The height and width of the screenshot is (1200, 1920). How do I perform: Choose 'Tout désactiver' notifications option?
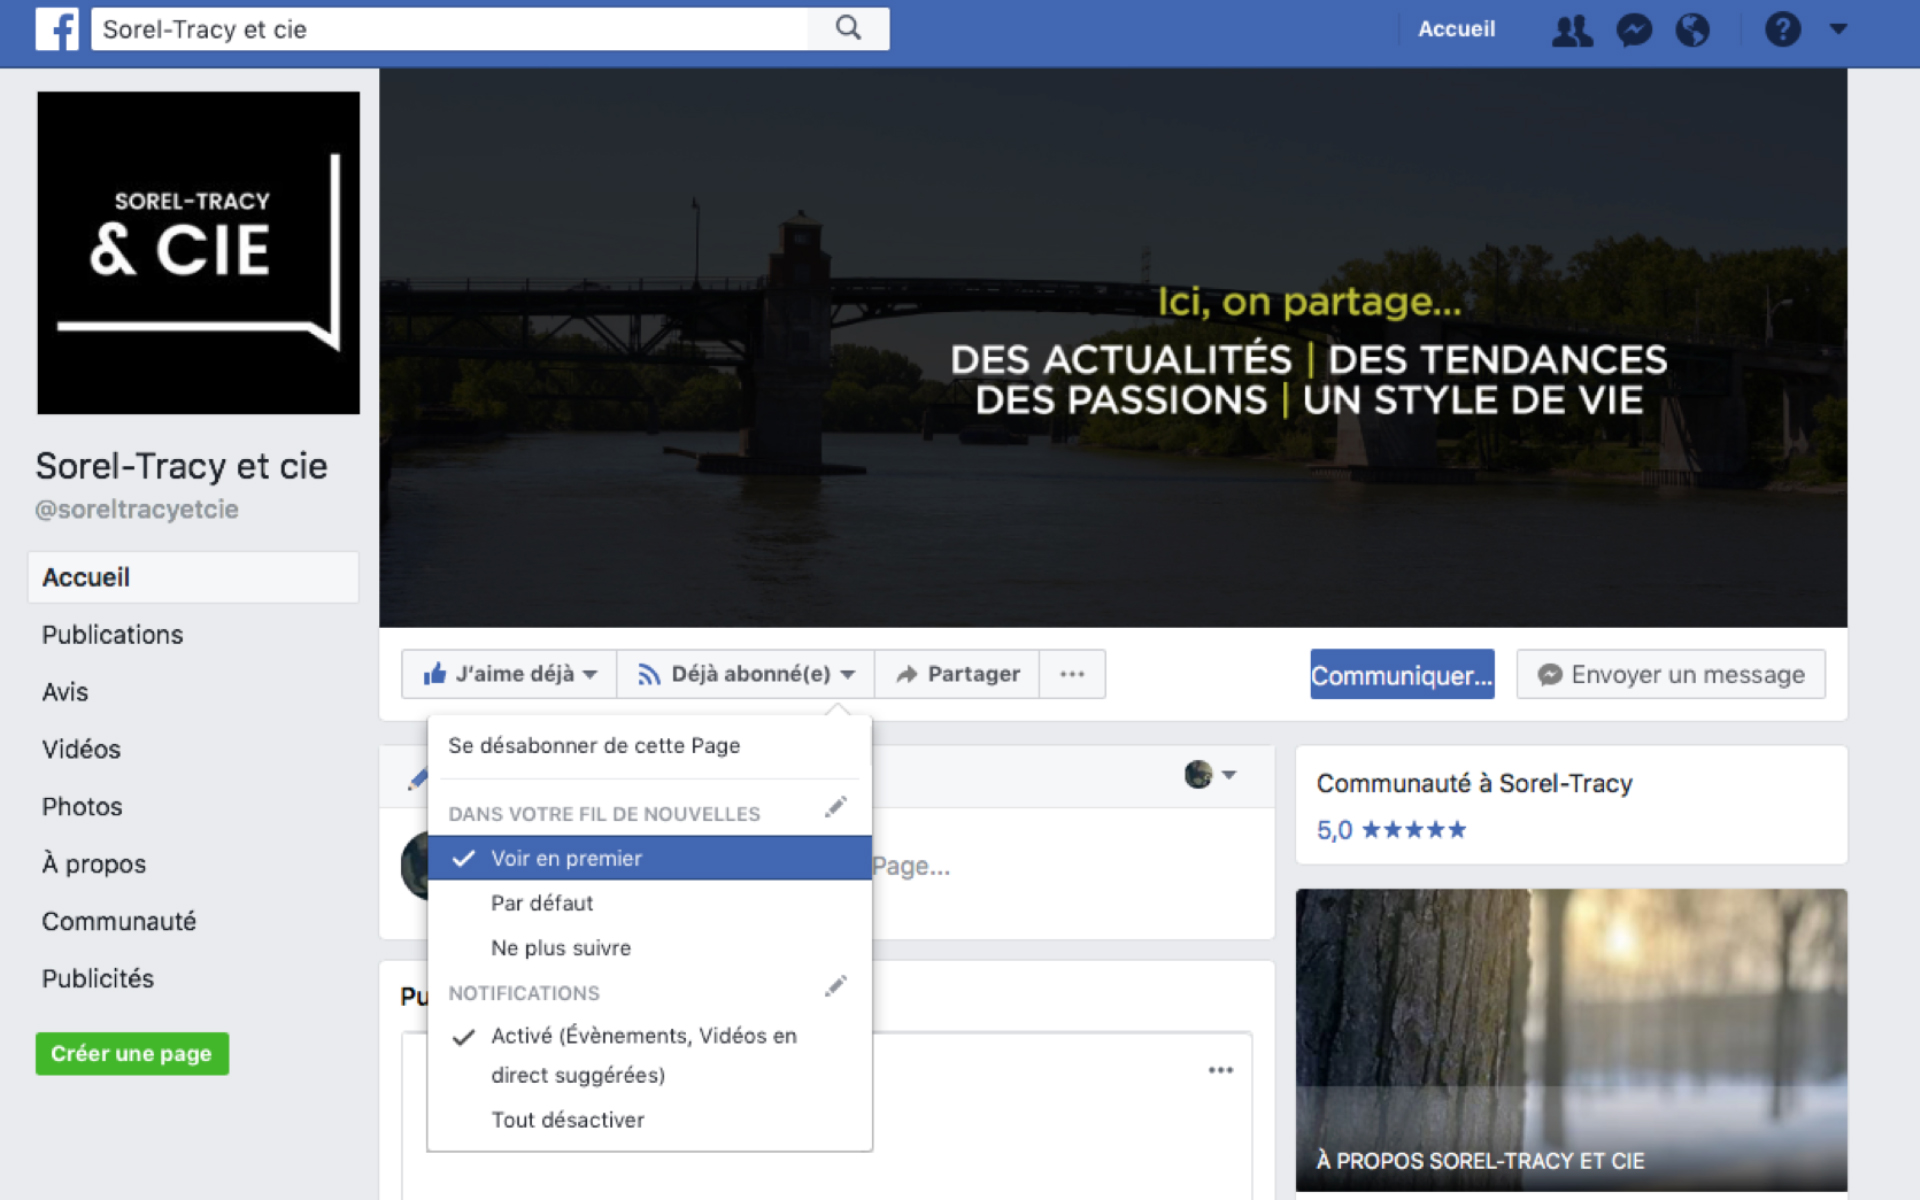[567, 1120]
